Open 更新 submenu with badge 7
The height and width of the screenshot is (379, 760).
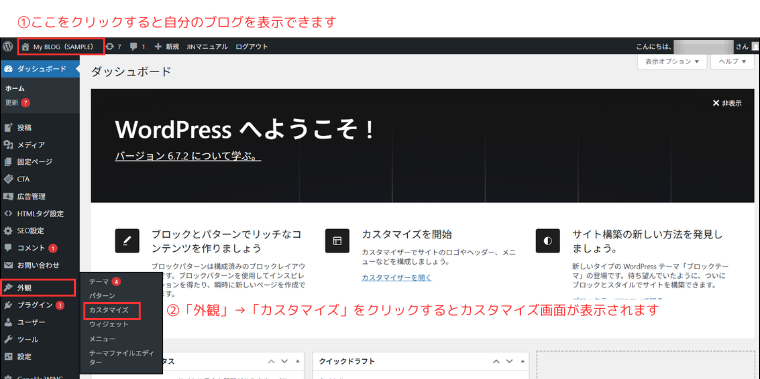click(x=17, y=103)
